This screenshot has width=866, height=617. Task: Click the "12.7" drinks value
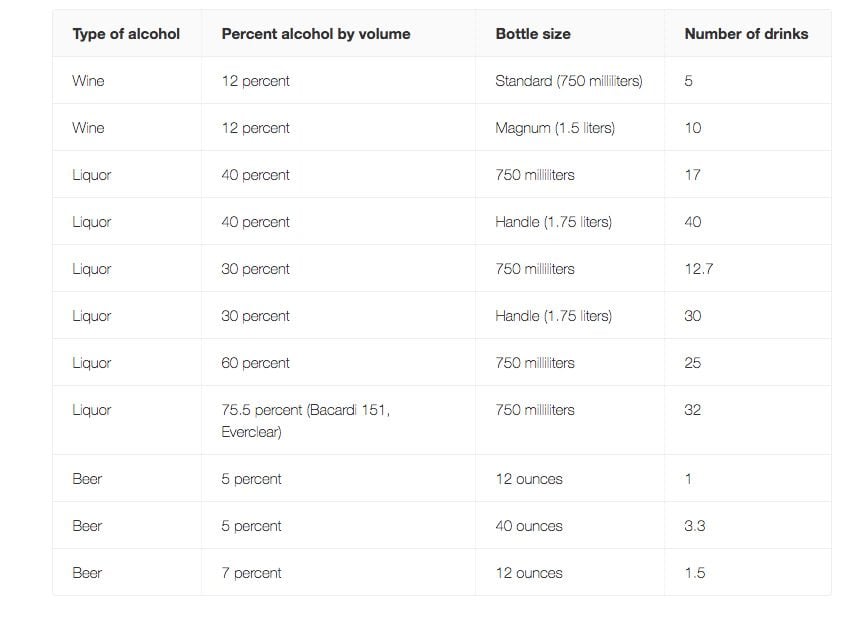(698, 269)
